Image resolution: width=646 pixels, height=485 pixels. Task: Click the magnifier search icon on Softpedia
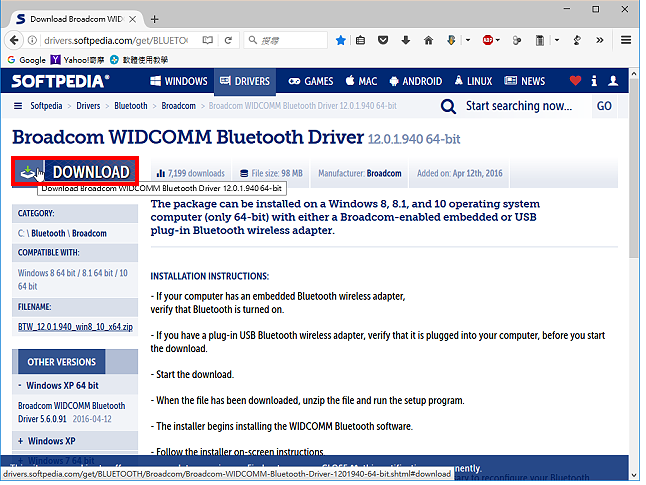point(448,106)
